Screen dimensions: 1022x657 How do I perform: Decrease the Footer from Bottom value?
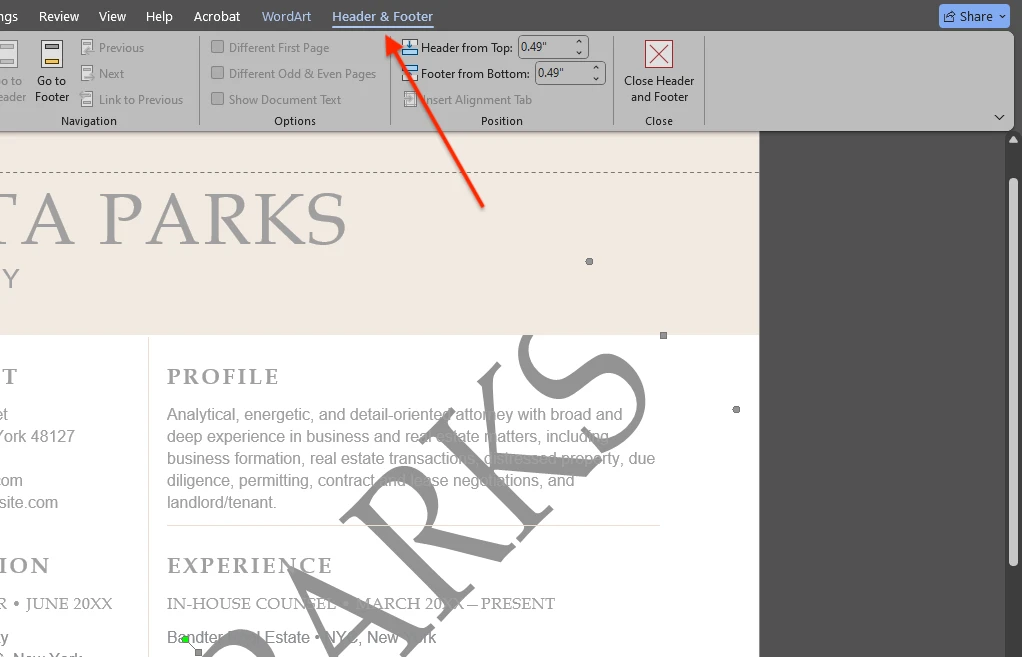[596, 78]
